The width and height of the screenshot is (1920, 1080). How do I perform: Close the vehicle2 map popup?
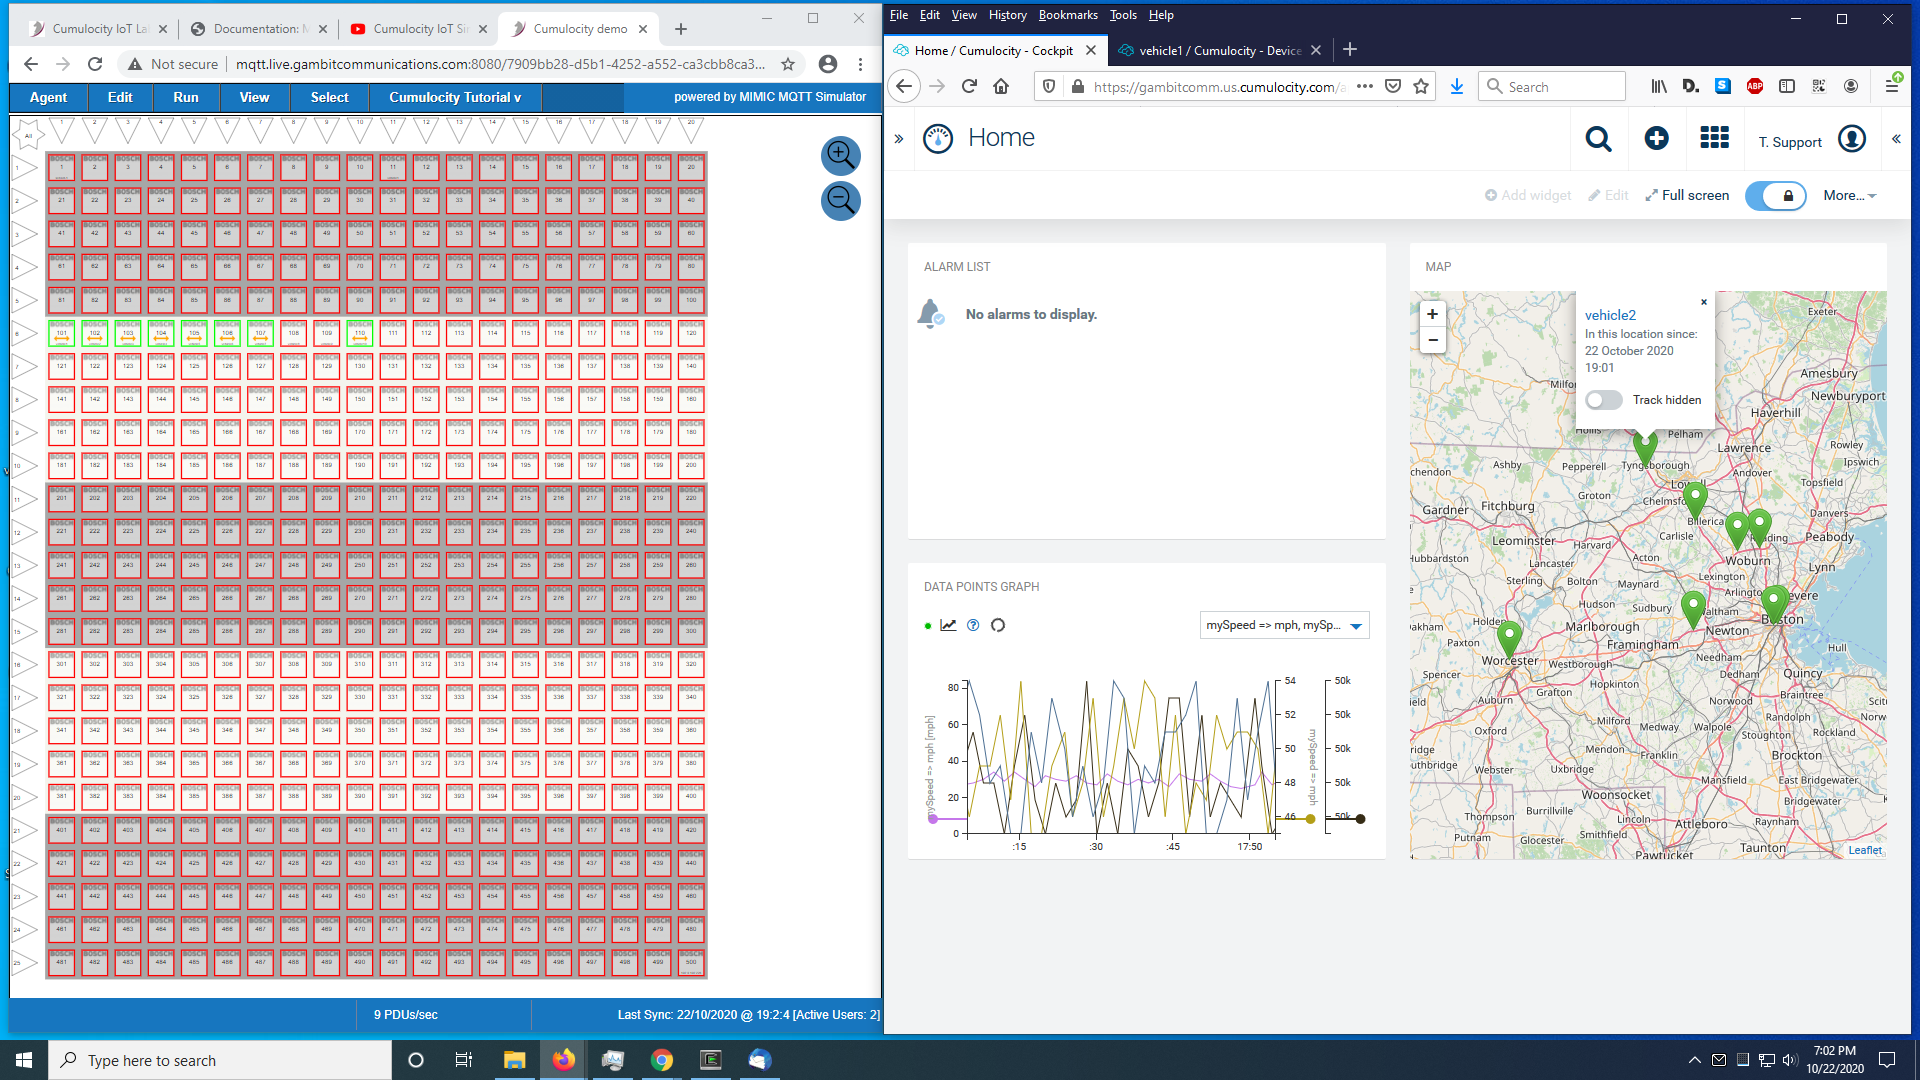1704,302
